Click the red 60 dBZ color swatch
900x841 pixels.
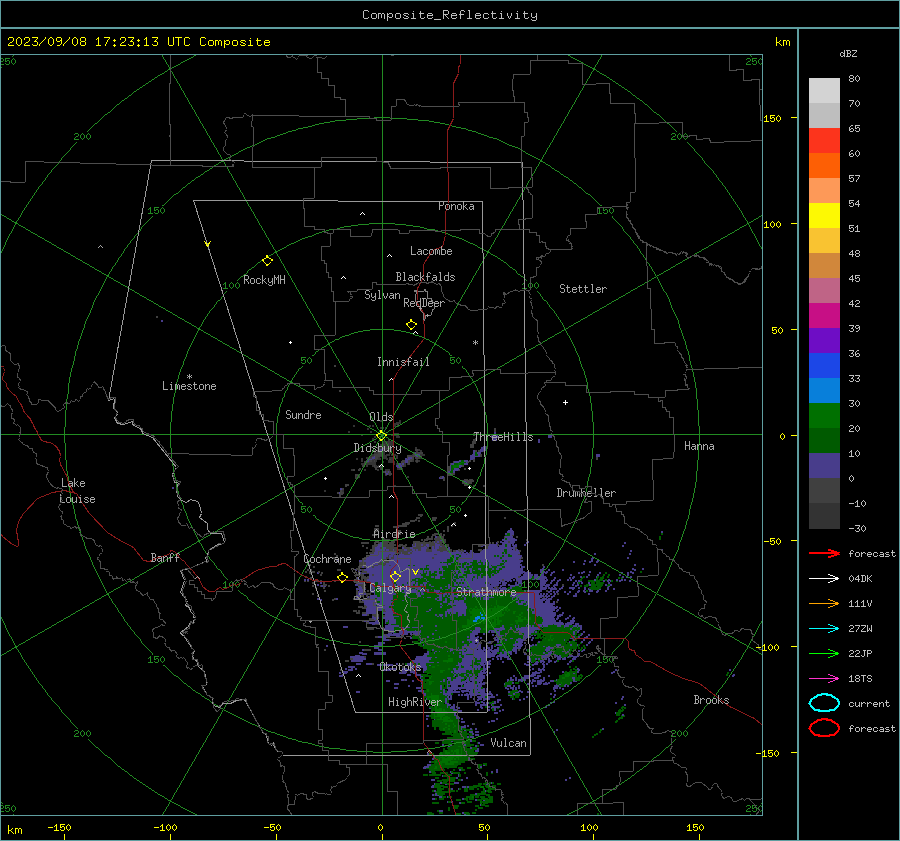coord(824,141)
